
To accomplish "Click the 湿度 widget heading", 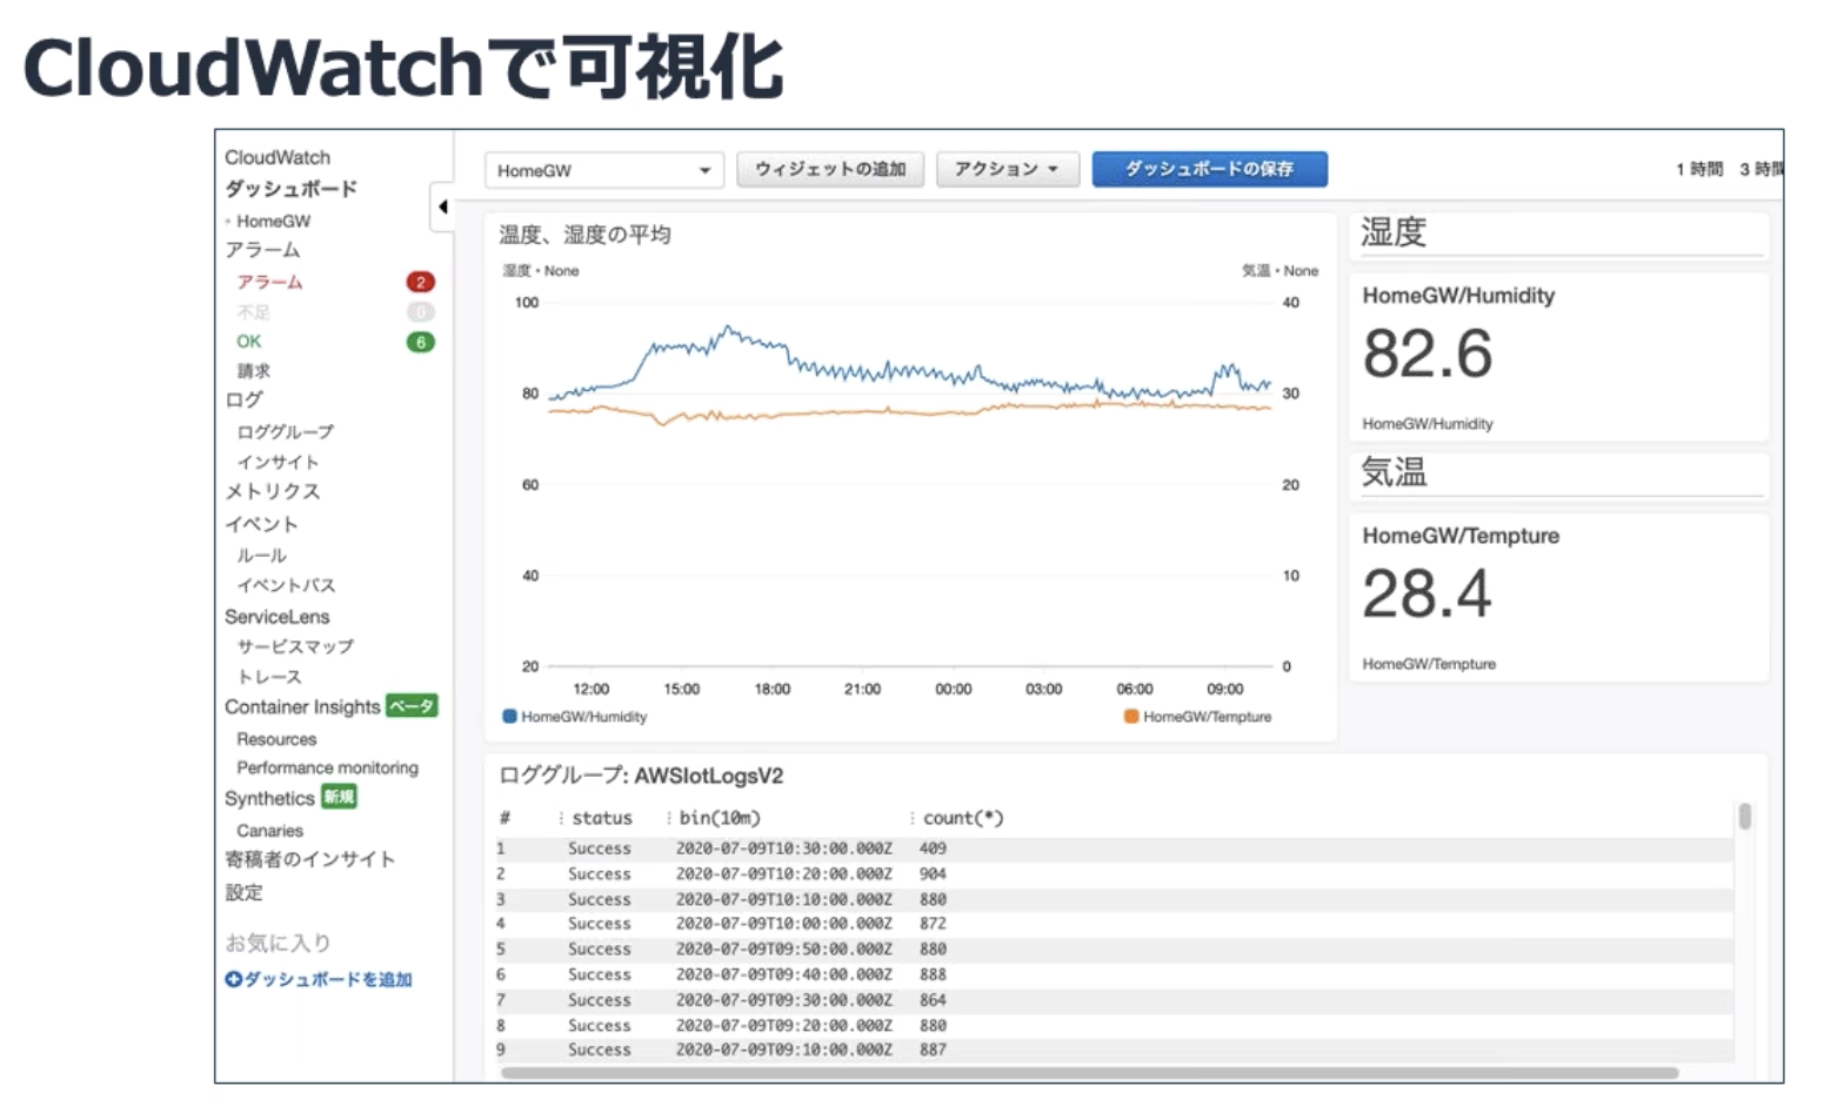I will point(1393,232).
